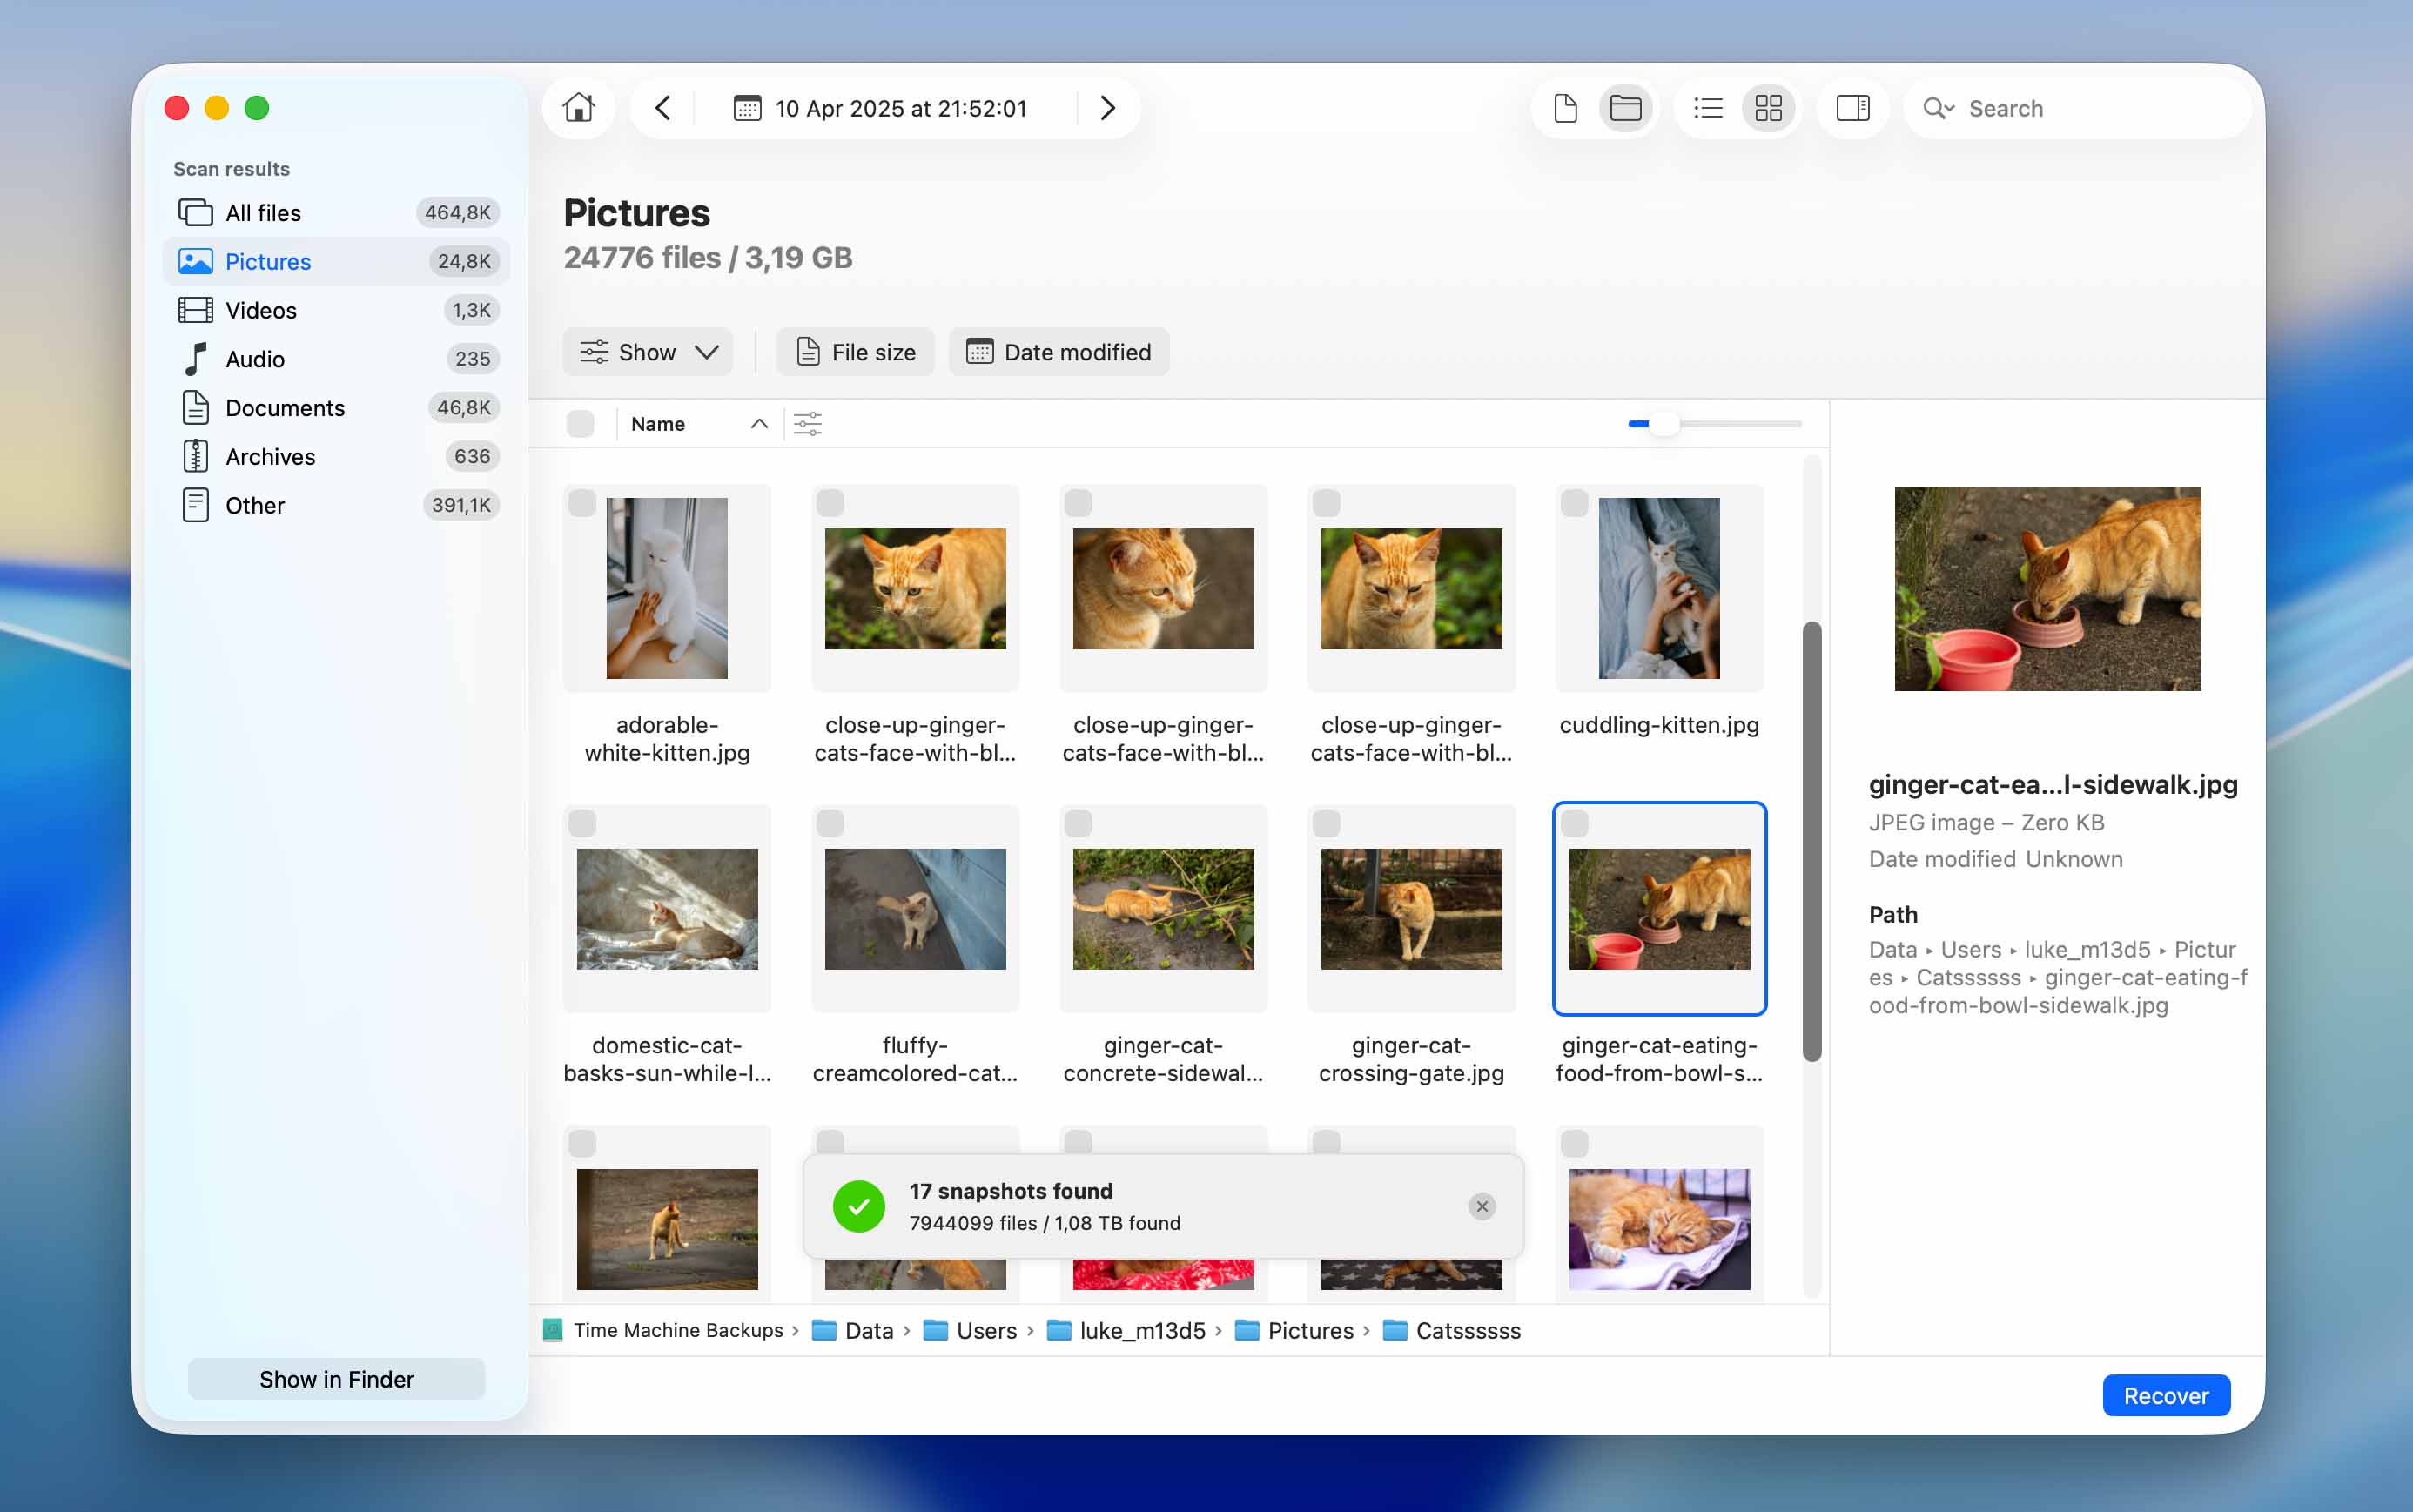This screenshot has height=1512, width=2413.
Task: Check fluffy-creamcolored-cat checkbox
Action: click(830, 823)
